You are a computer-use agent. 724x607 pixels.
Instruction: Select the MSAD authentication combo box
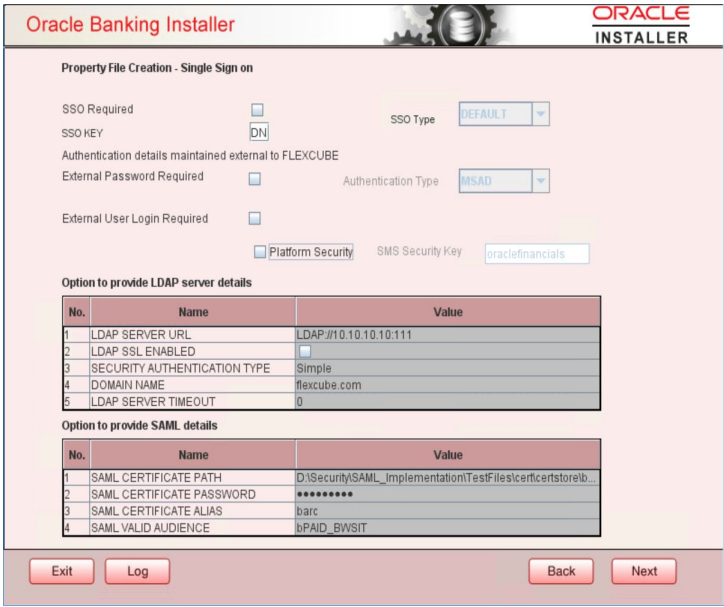click(504, 181)
